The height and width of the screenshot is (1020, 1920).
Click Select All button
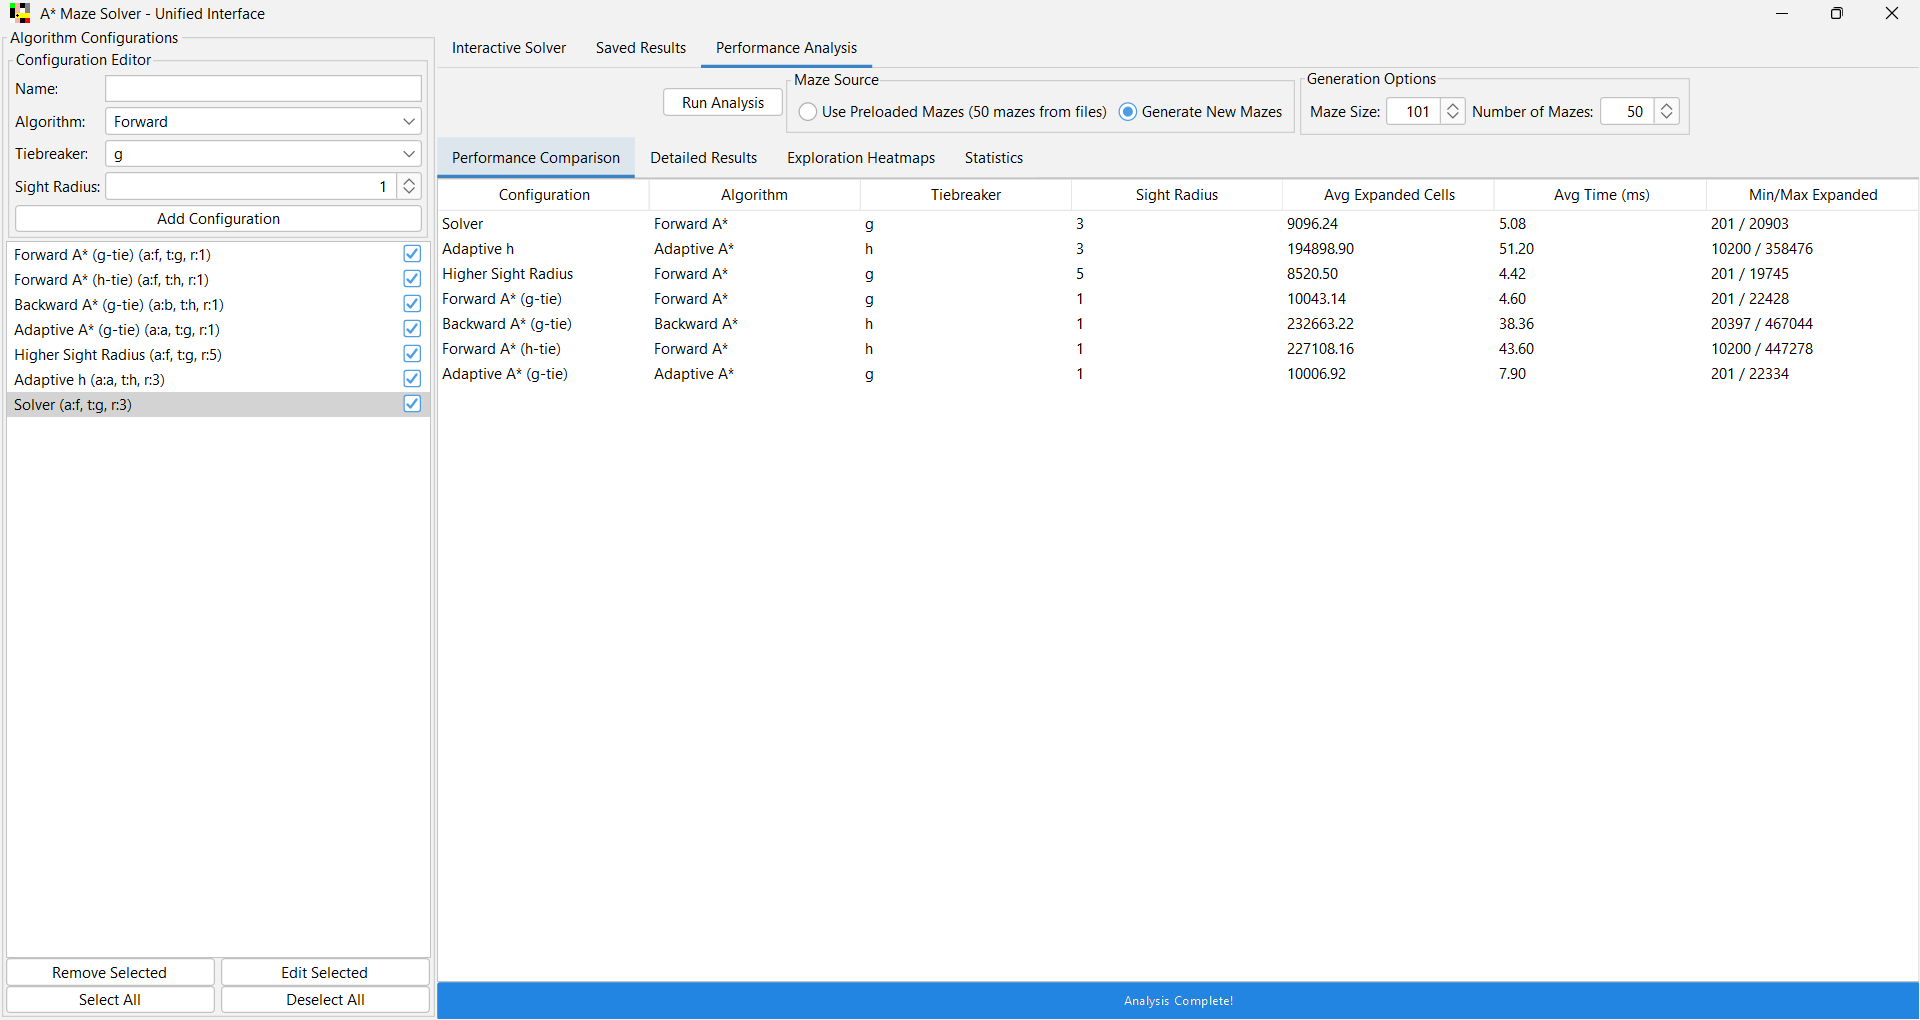[x=110, y=1000]
